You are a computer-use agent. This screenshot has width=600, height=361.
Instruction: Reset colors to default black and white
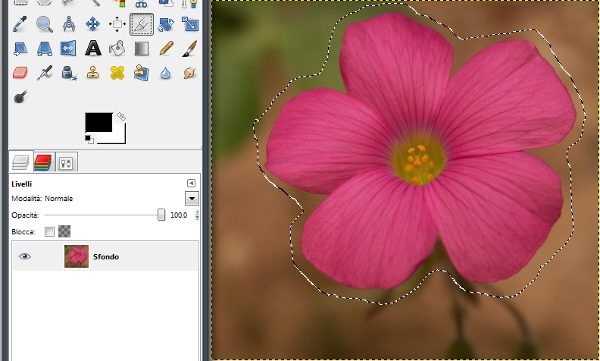[89, 139]
